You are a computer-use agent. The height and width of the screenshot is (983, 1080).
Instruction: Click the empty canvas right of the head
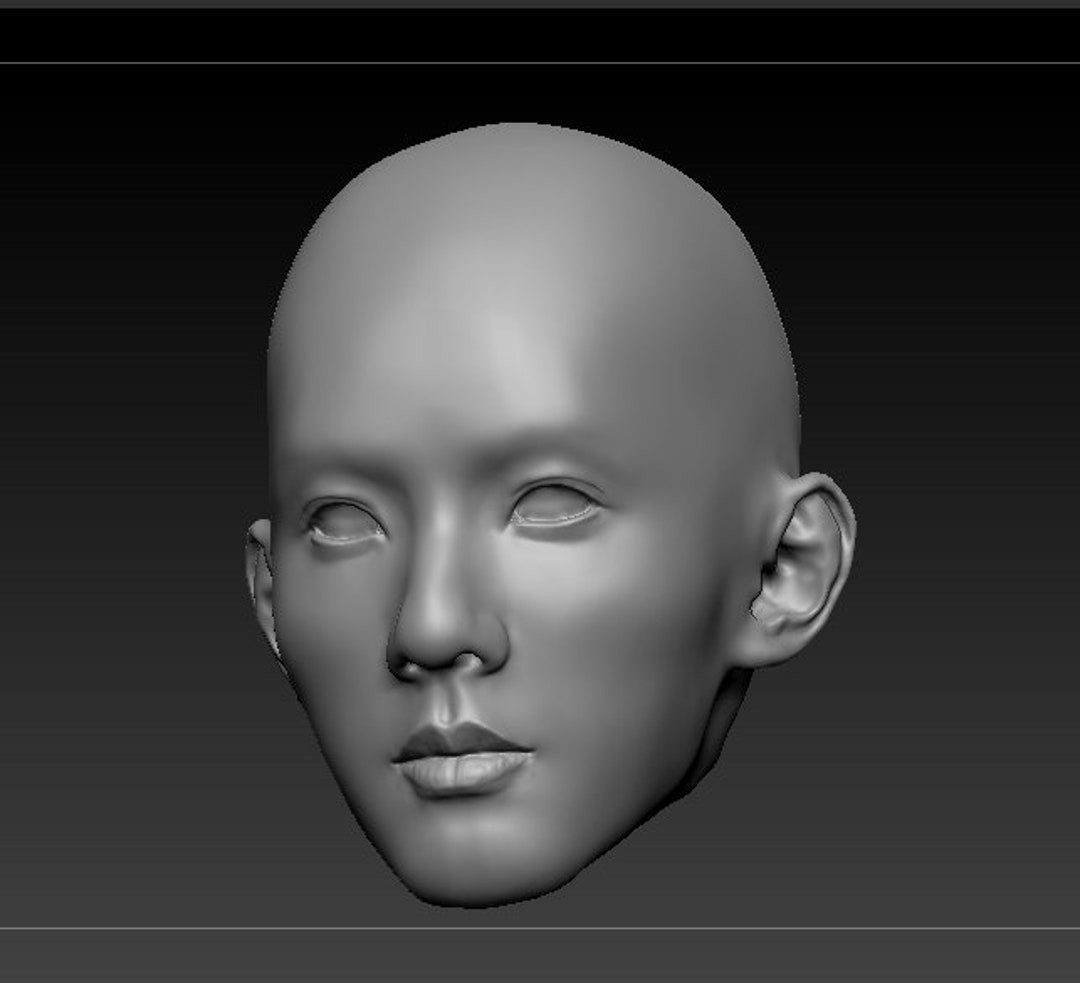click(960, 500)
